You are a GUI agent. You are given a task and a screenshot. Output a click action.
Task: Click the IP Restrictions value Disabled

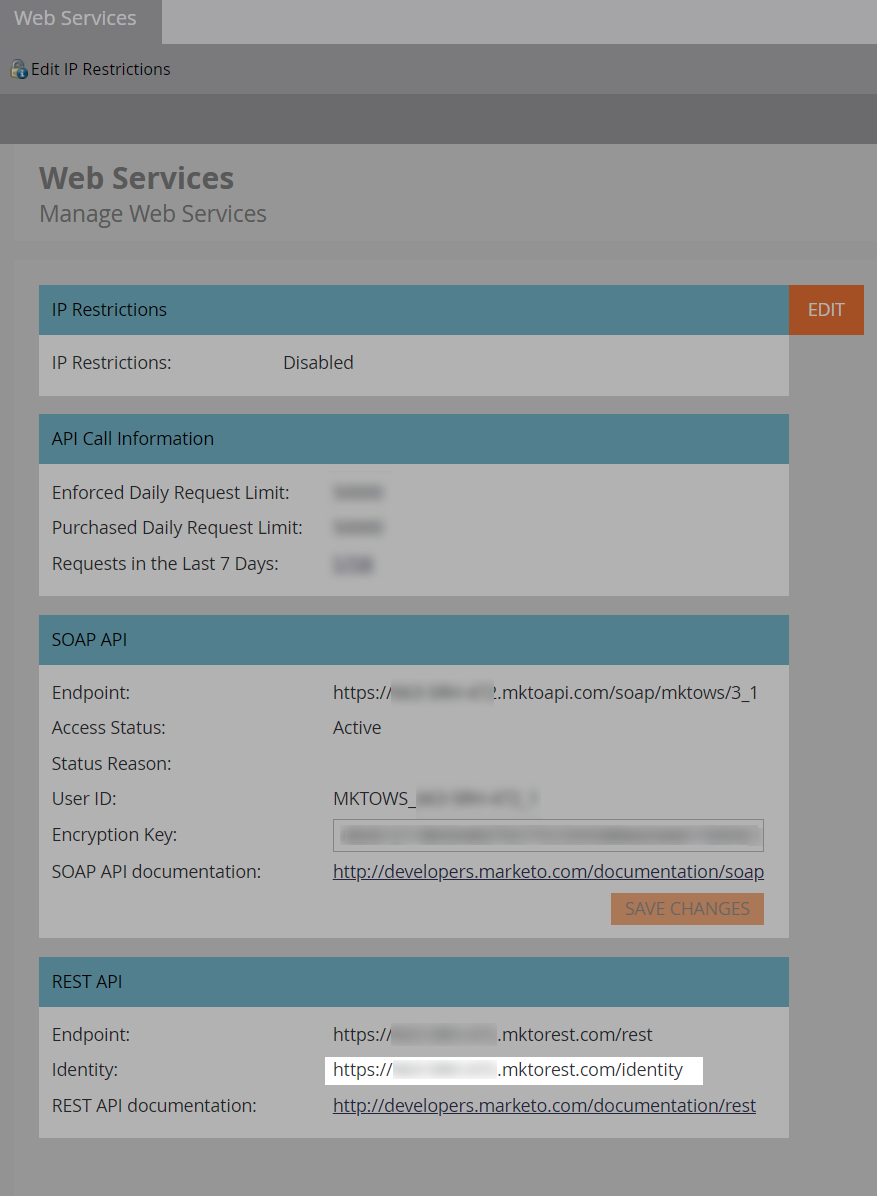[318, 362]
